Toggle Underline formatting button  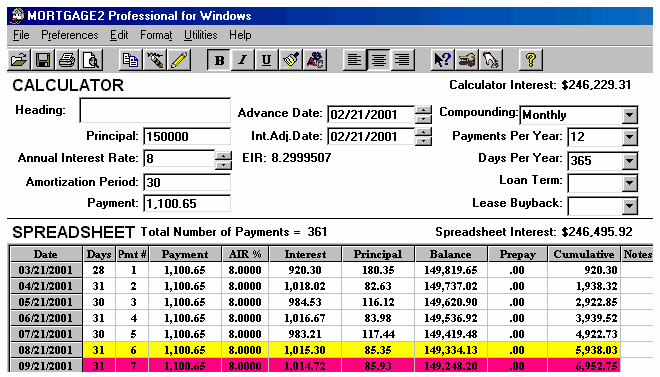(266, 60)
